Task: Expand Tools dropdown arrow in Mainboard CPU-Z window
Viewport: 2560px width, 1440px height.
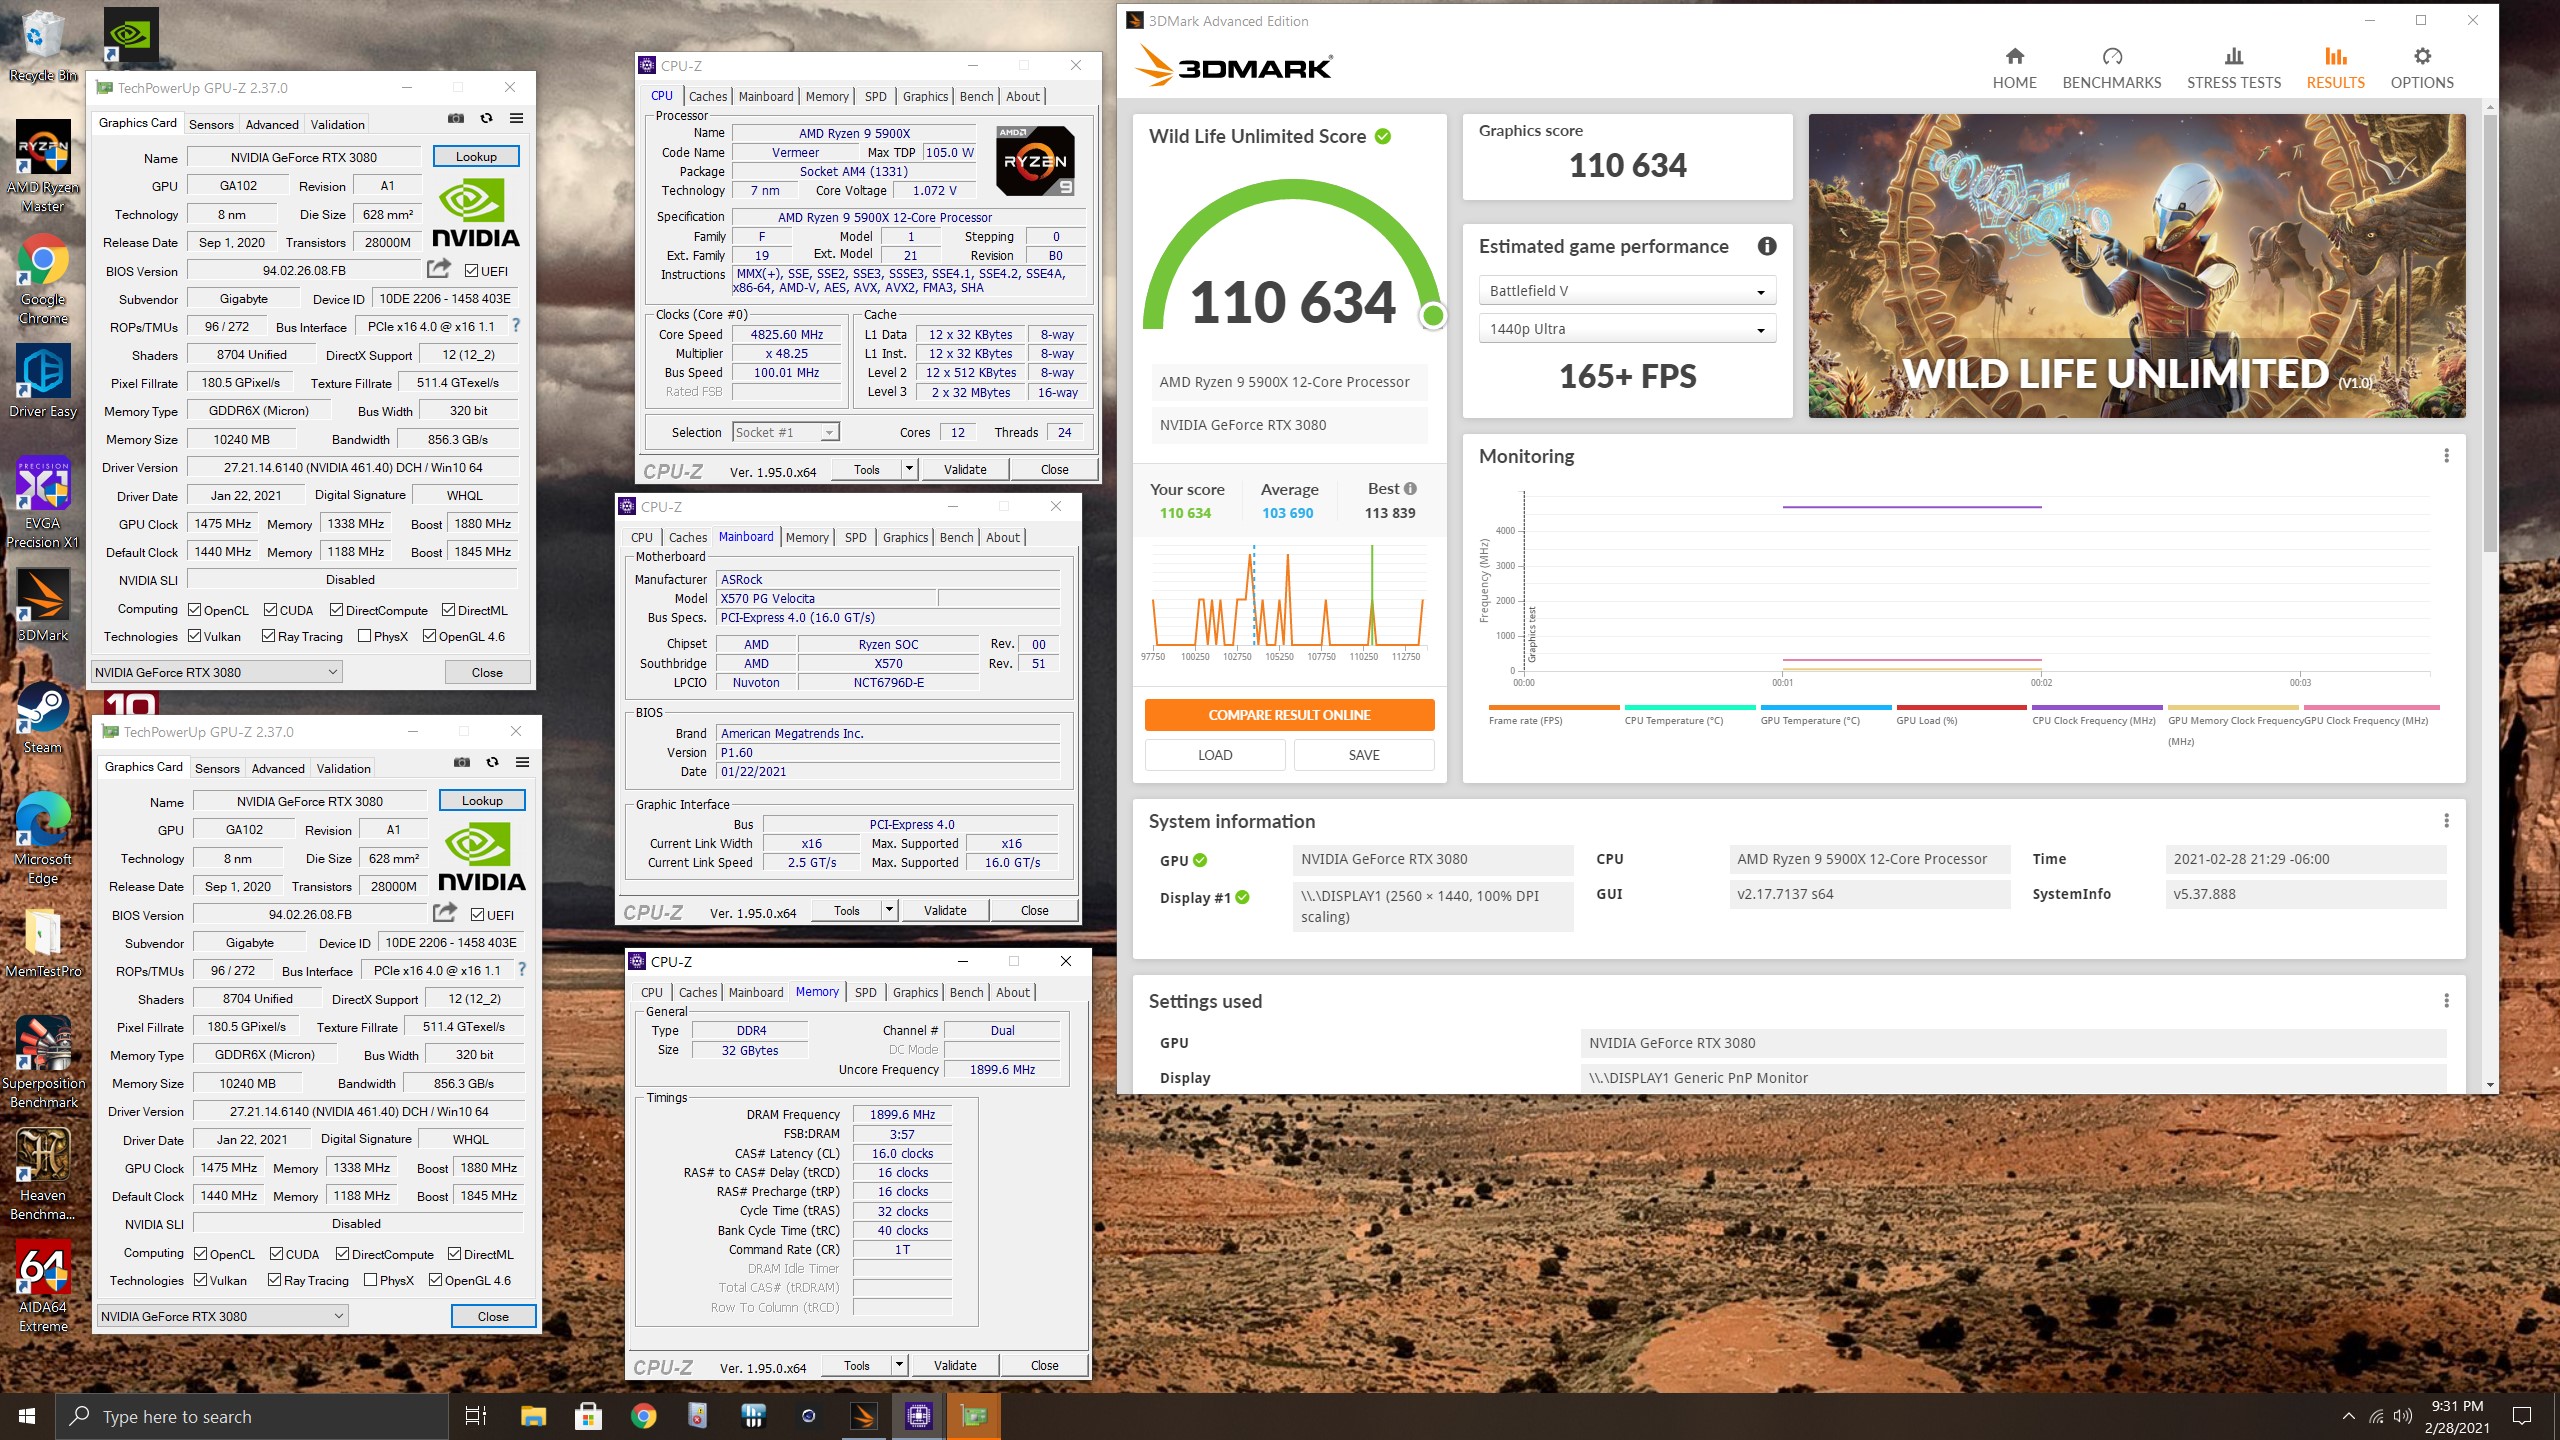Action: 889,910
